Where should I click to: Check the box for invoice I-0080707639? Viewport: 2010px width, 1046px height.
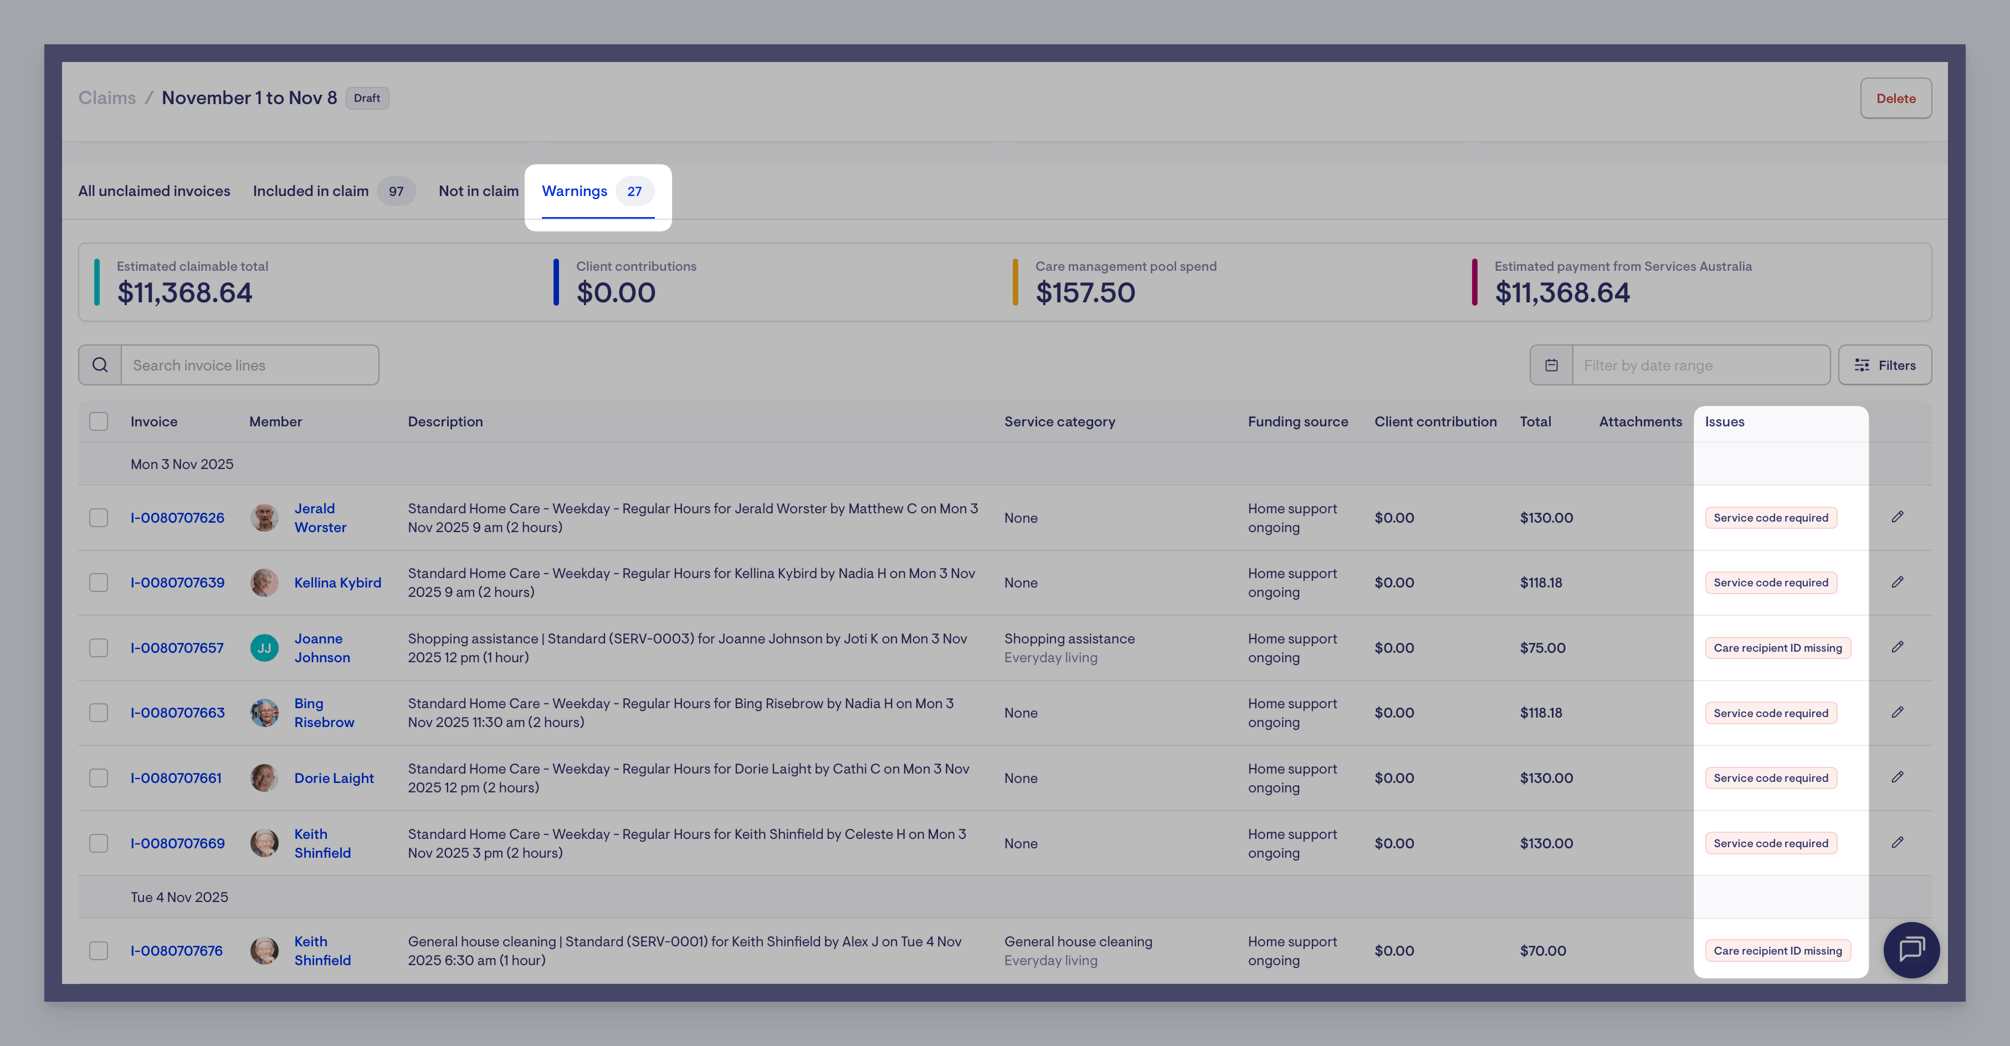(98, 582)
